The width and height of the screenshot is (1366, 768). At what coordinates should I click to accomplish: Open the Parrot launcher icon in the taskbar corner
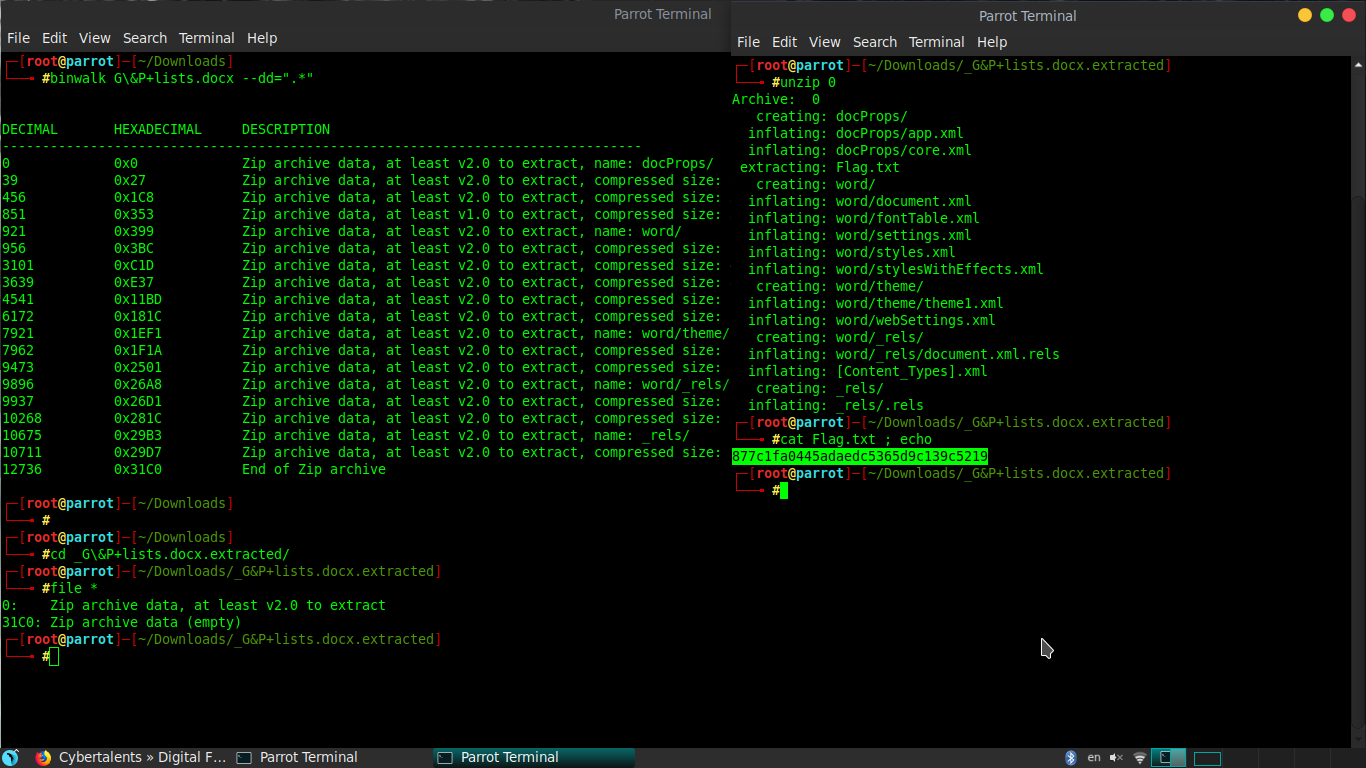click(10, 757)
